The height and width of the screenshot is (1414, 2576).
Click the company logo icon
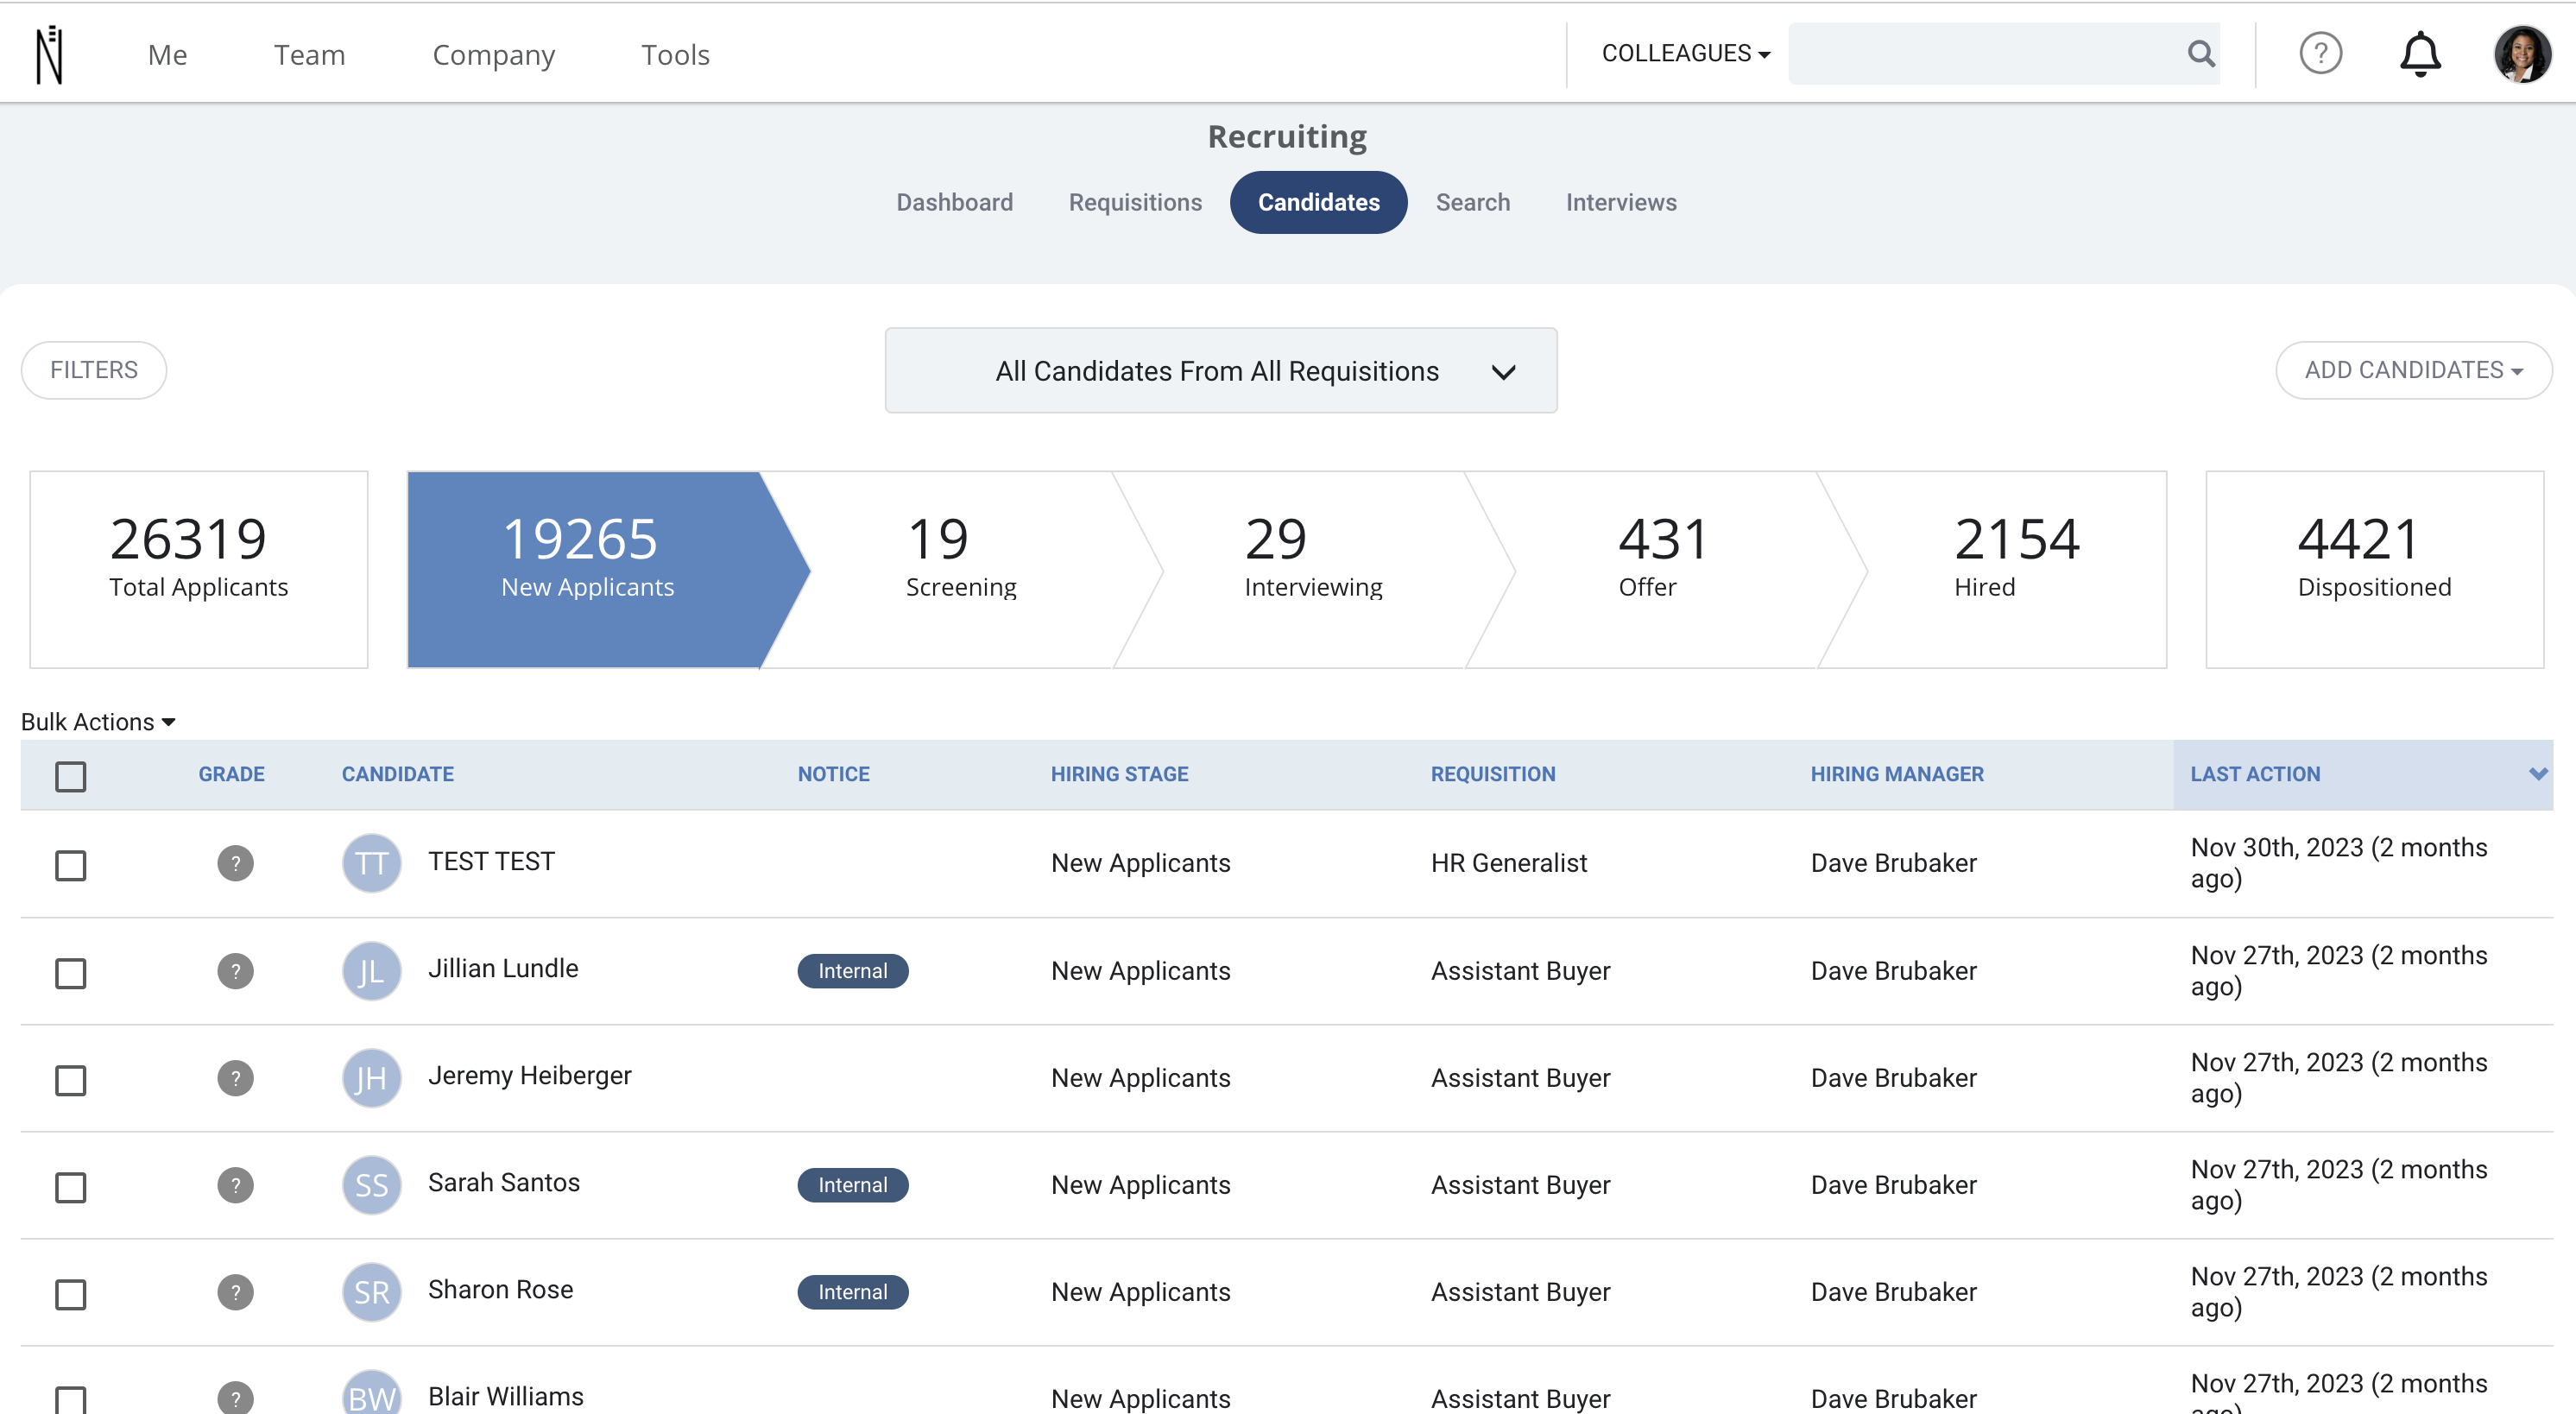click(x=50, y=55)
